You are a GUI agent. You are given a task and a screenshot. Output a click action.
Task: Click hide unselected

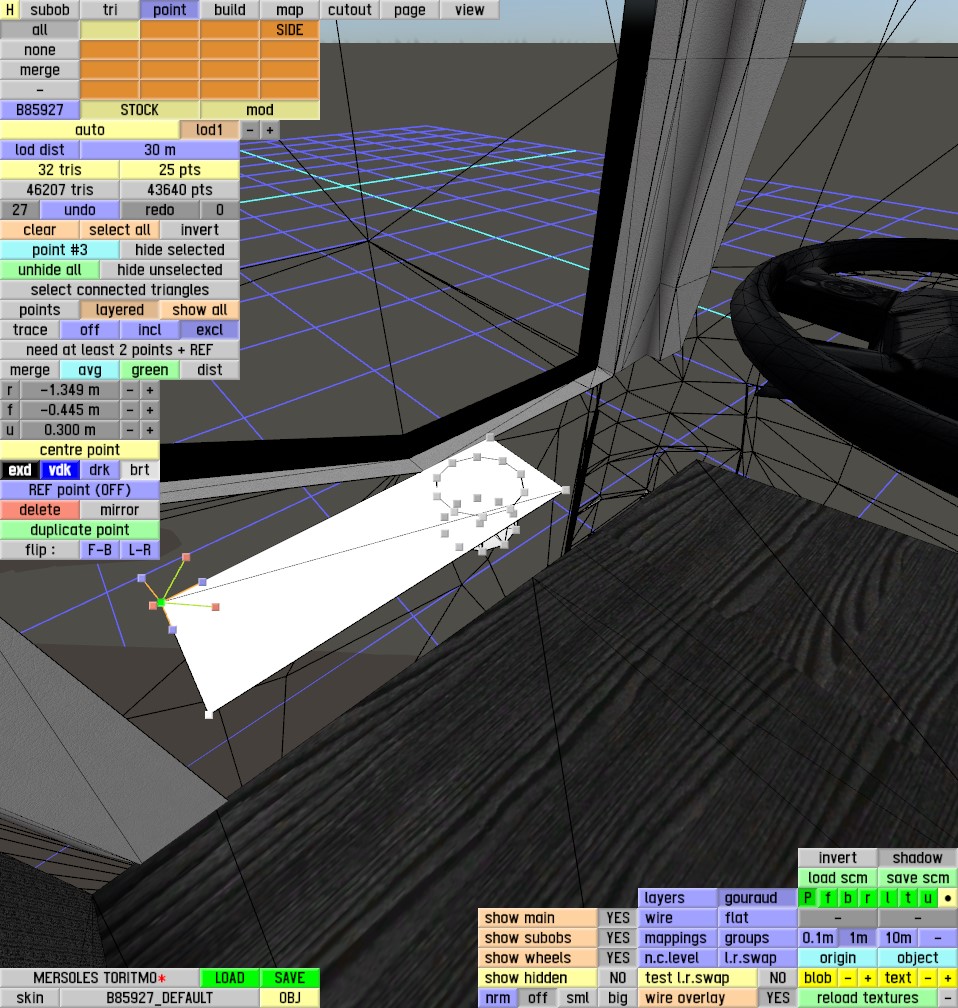pyautogui.click(x=170, y=269)
